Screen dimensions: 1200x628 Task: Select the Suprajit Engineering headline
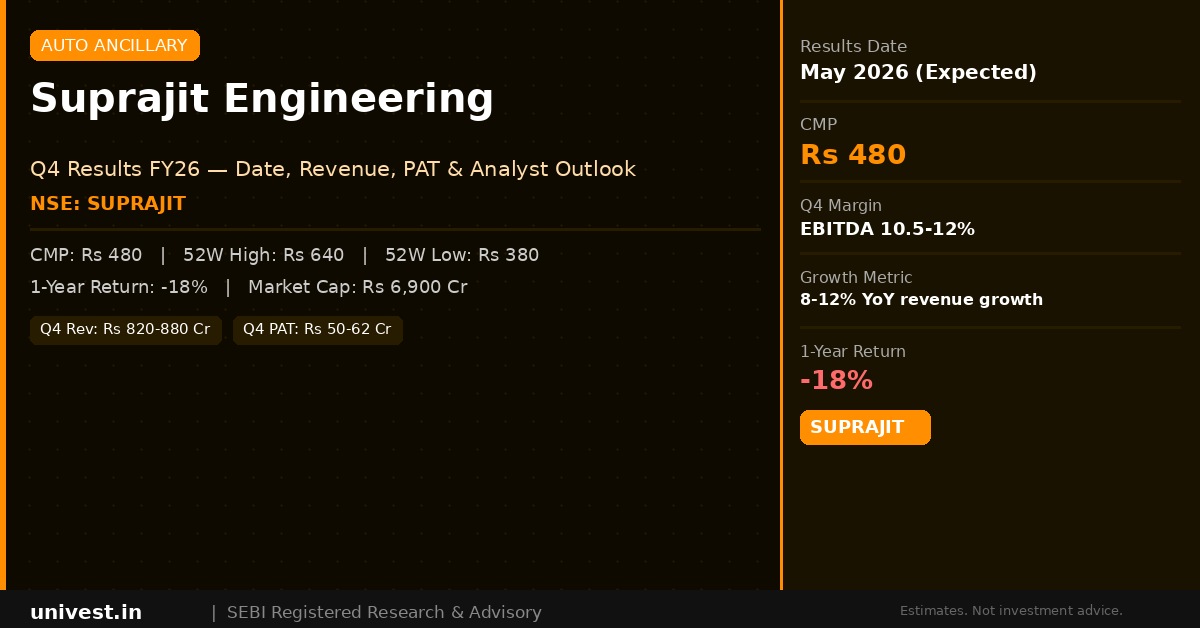coord(262,99)
